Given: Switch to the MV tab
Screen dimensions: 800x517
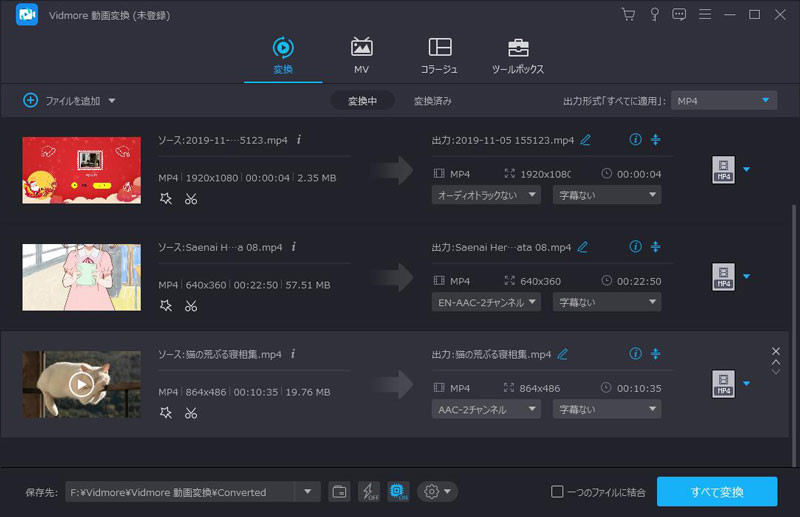Looking at the screenshot, I should click(361, 56).
